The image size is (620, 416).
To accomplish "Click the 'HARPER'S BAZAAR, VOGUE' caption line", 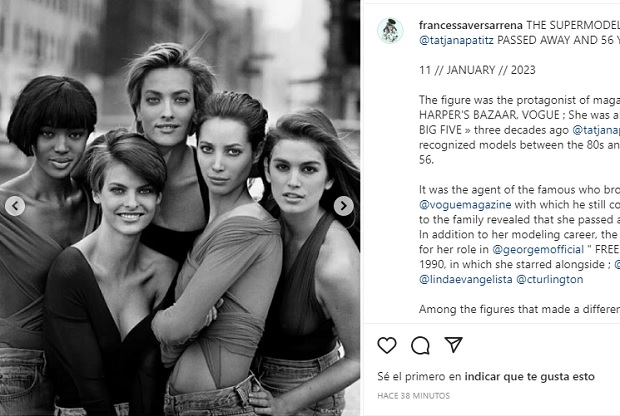I will (519, 115).
